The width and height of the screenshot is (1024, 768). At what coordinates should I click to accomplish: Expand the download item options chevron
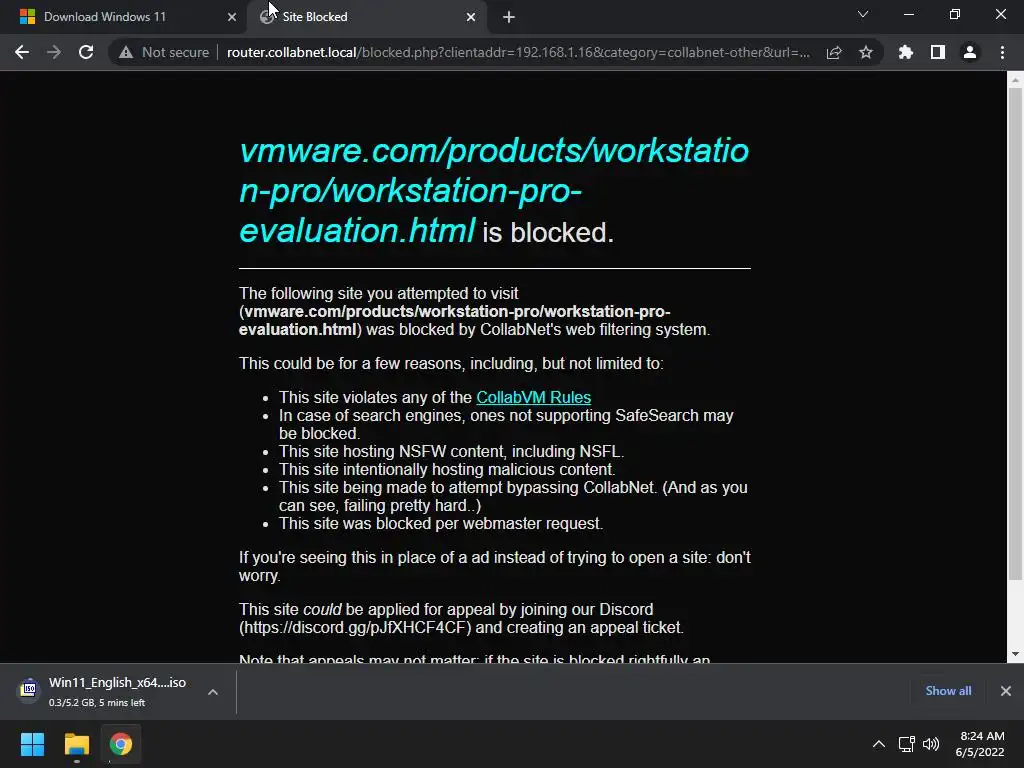(213, 692)
